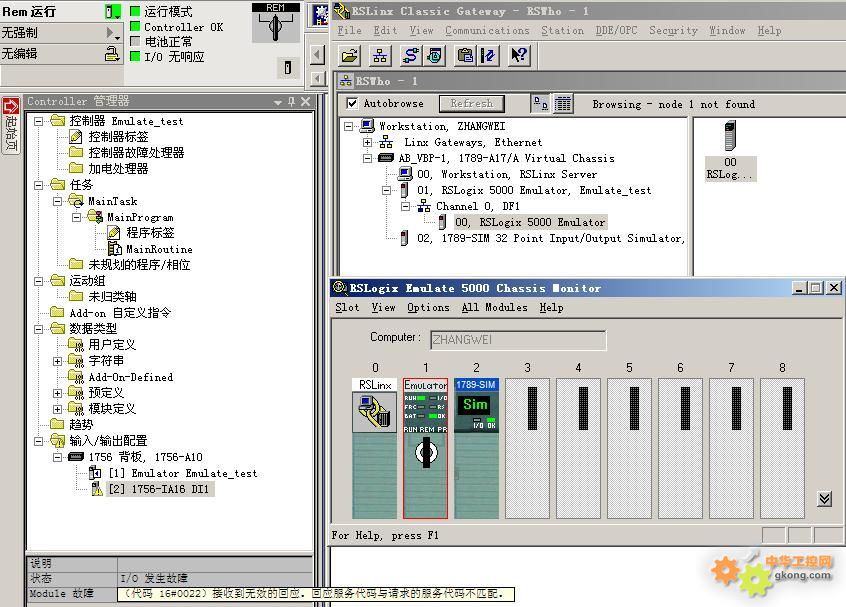
Task: Select 02, 1789-SIM 32 Point Simulator in RSWho
Action: (550, 238)
